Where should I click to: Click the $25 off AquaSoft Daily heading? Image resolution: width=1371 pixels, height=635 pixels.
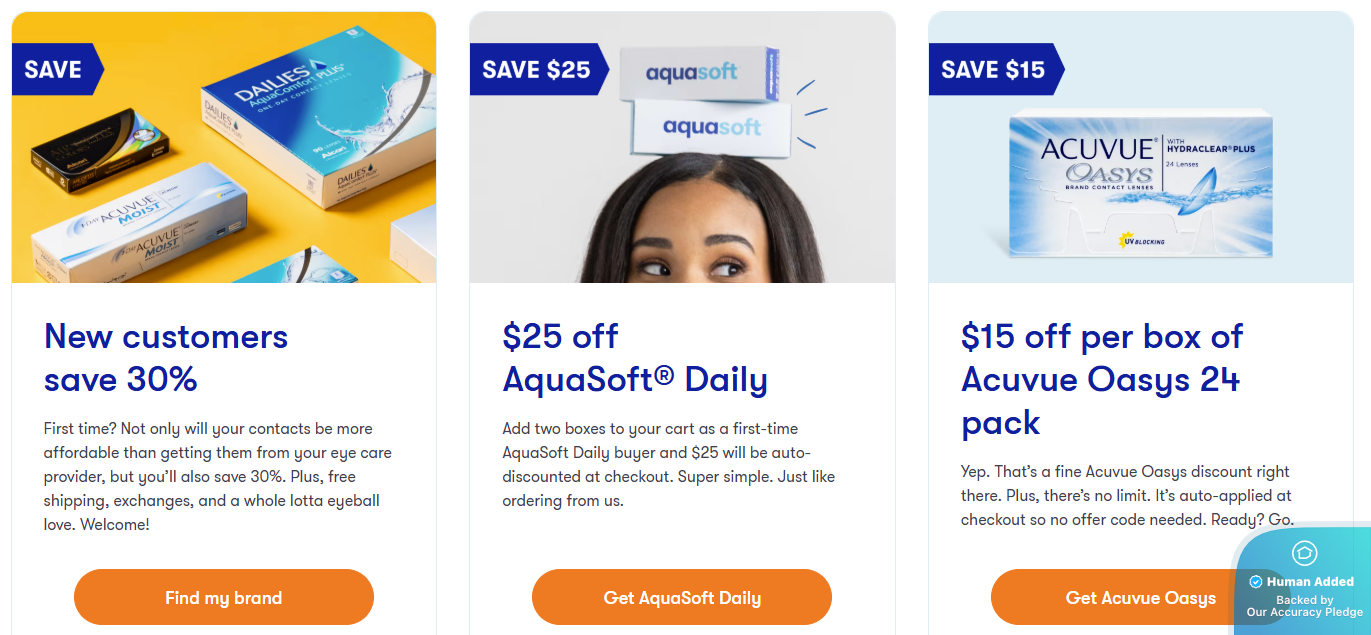click(x=635, y=357)
